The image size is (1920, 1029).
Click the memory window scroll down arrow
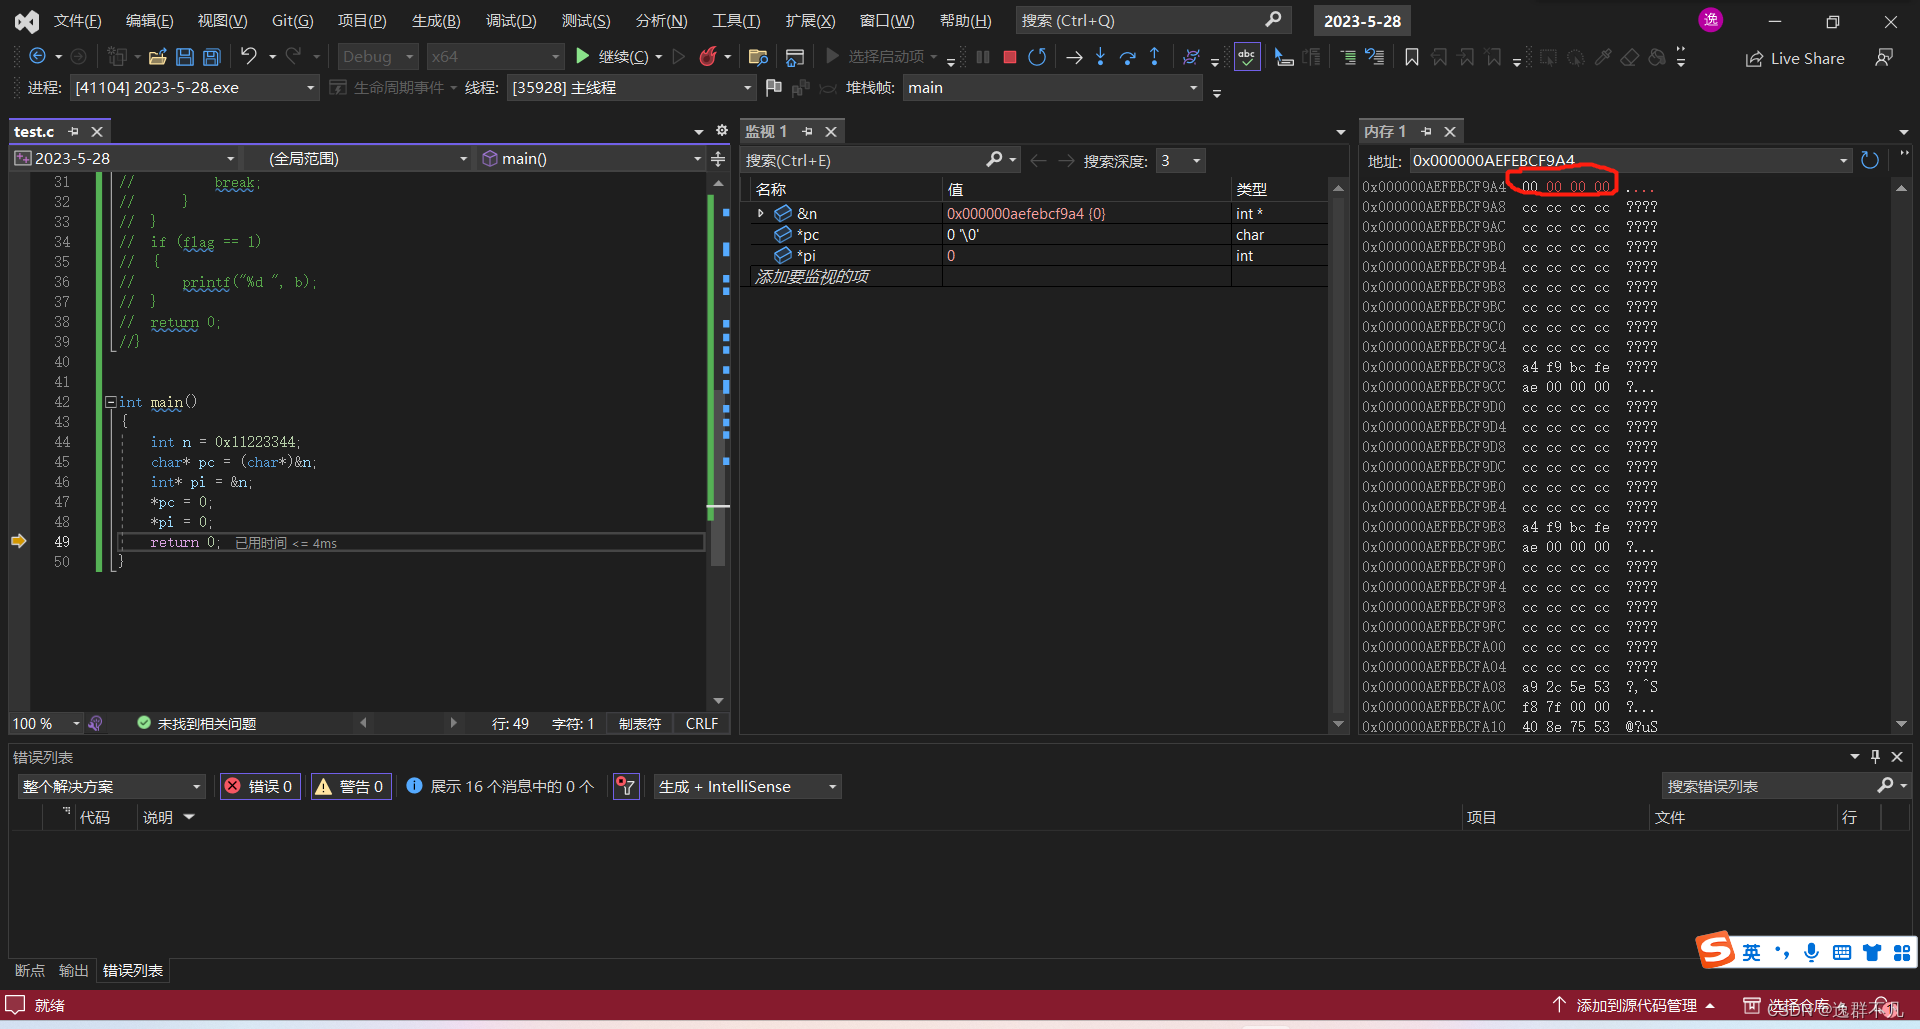pyautogui.click(x=1901, y=724)
